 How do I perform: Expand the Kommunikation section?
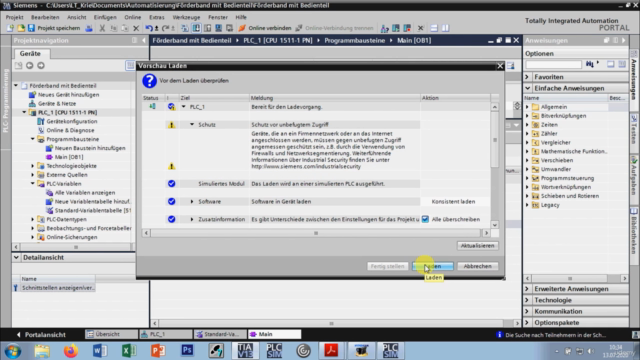[527, 311]
